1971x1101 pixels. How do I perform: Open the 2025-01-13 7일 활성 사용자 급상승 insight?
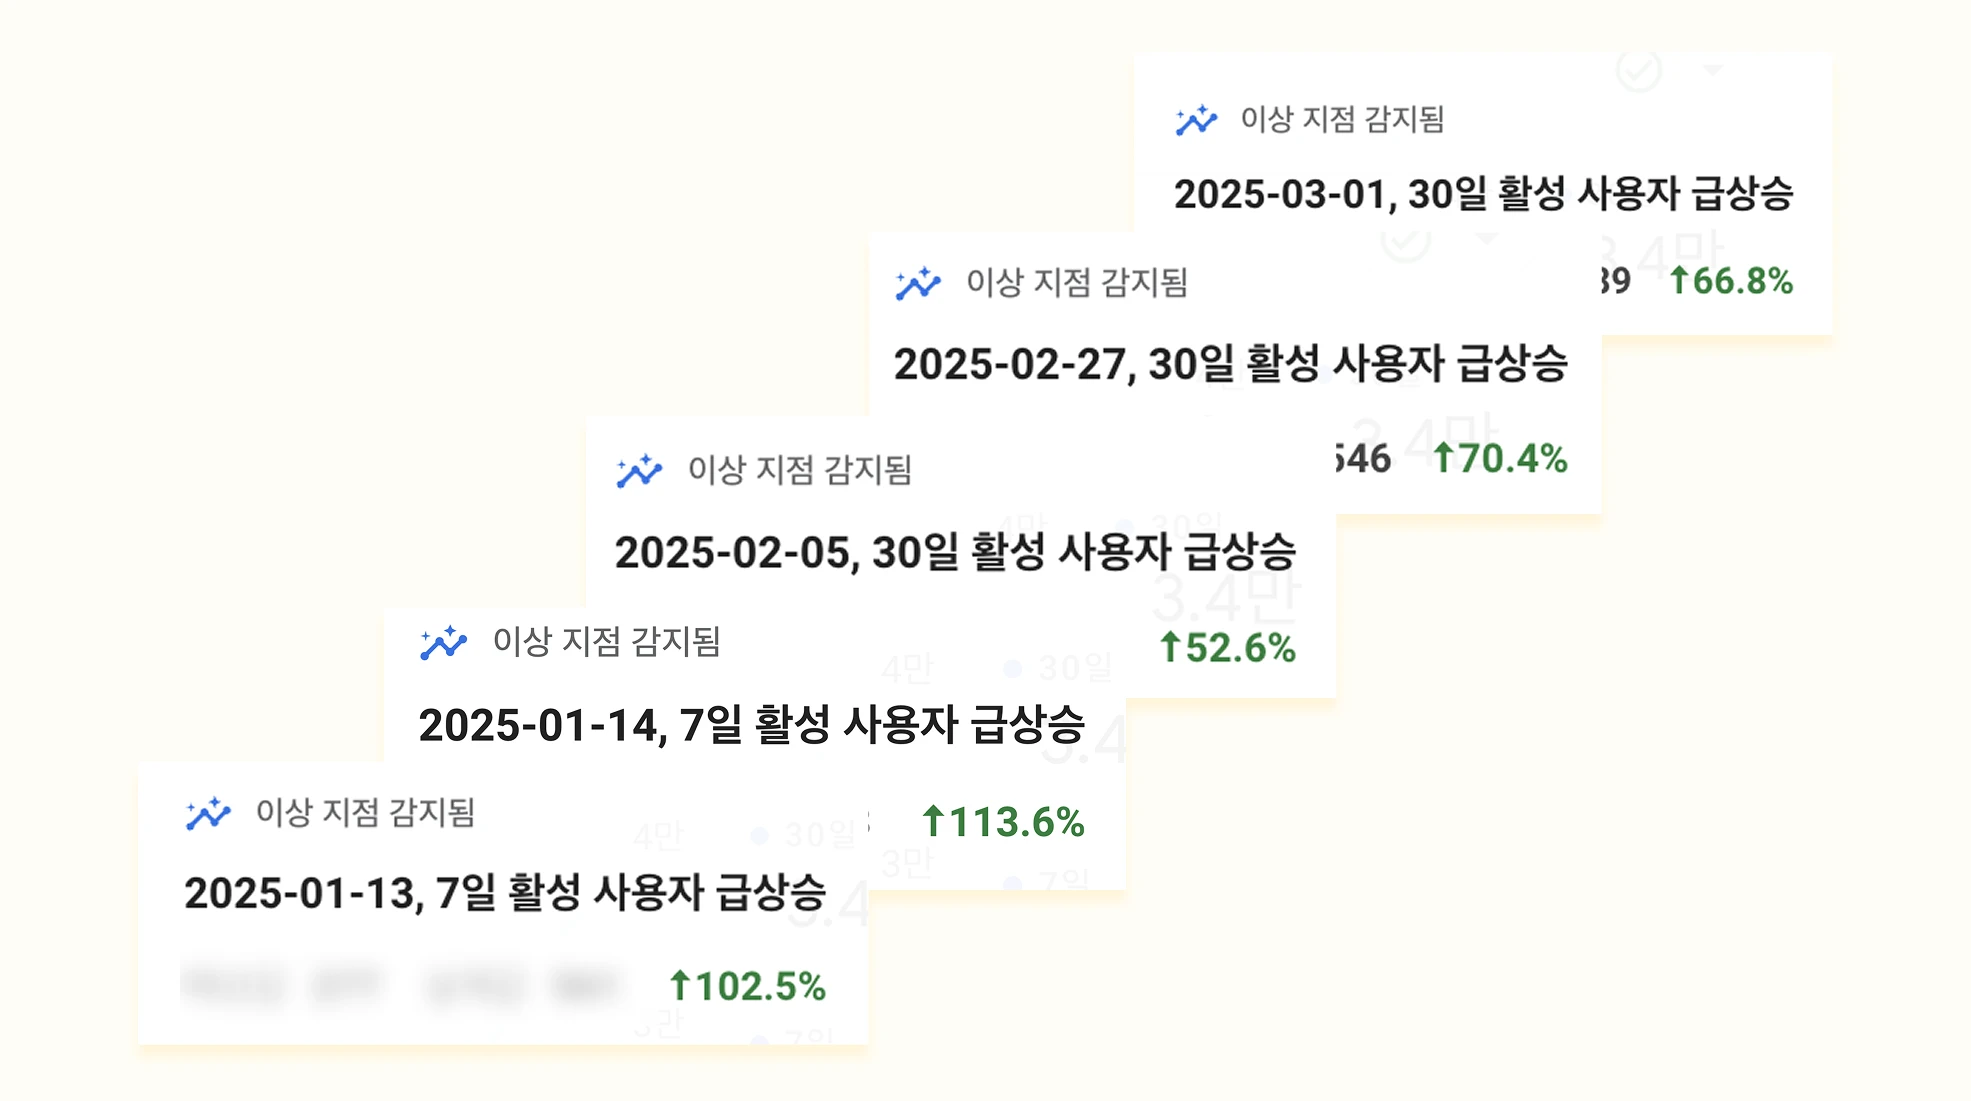pyautogui.click(x=505, y=892)
